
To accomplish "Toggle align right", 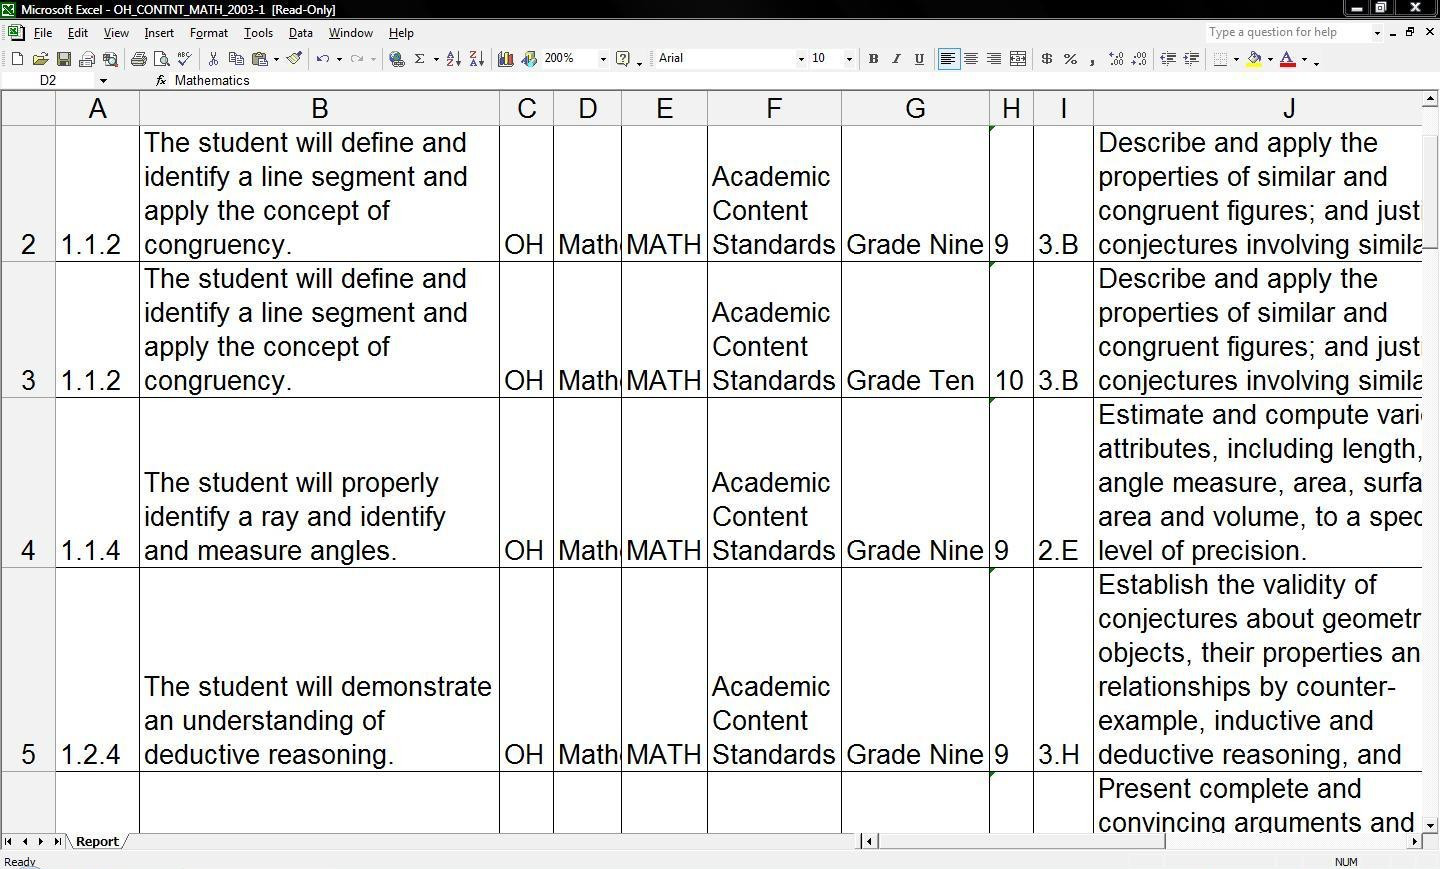I will [994, 59].
